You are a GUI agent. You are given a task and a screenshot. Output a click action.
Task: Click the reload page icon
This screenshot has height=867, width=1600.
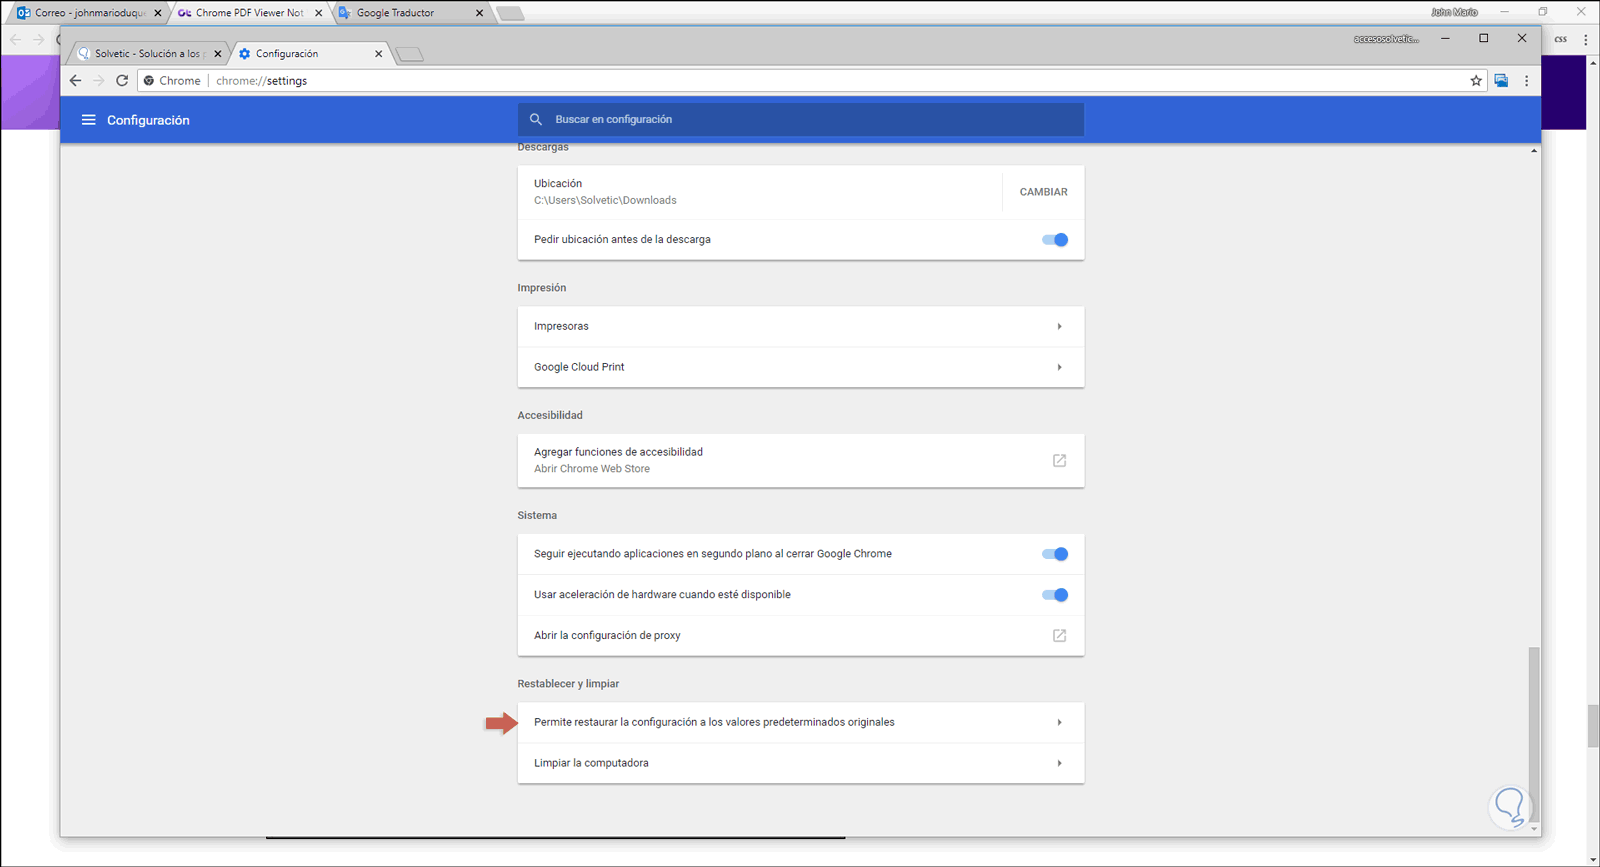point(122,81)
